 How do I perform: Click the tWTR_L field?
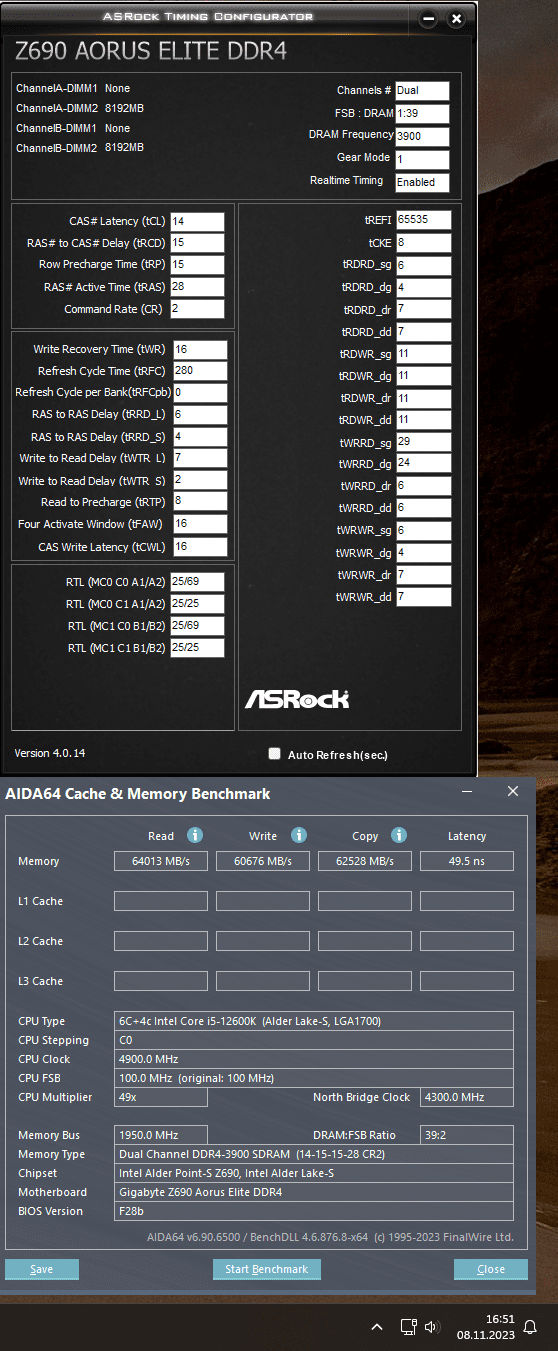tap(200, 458)
